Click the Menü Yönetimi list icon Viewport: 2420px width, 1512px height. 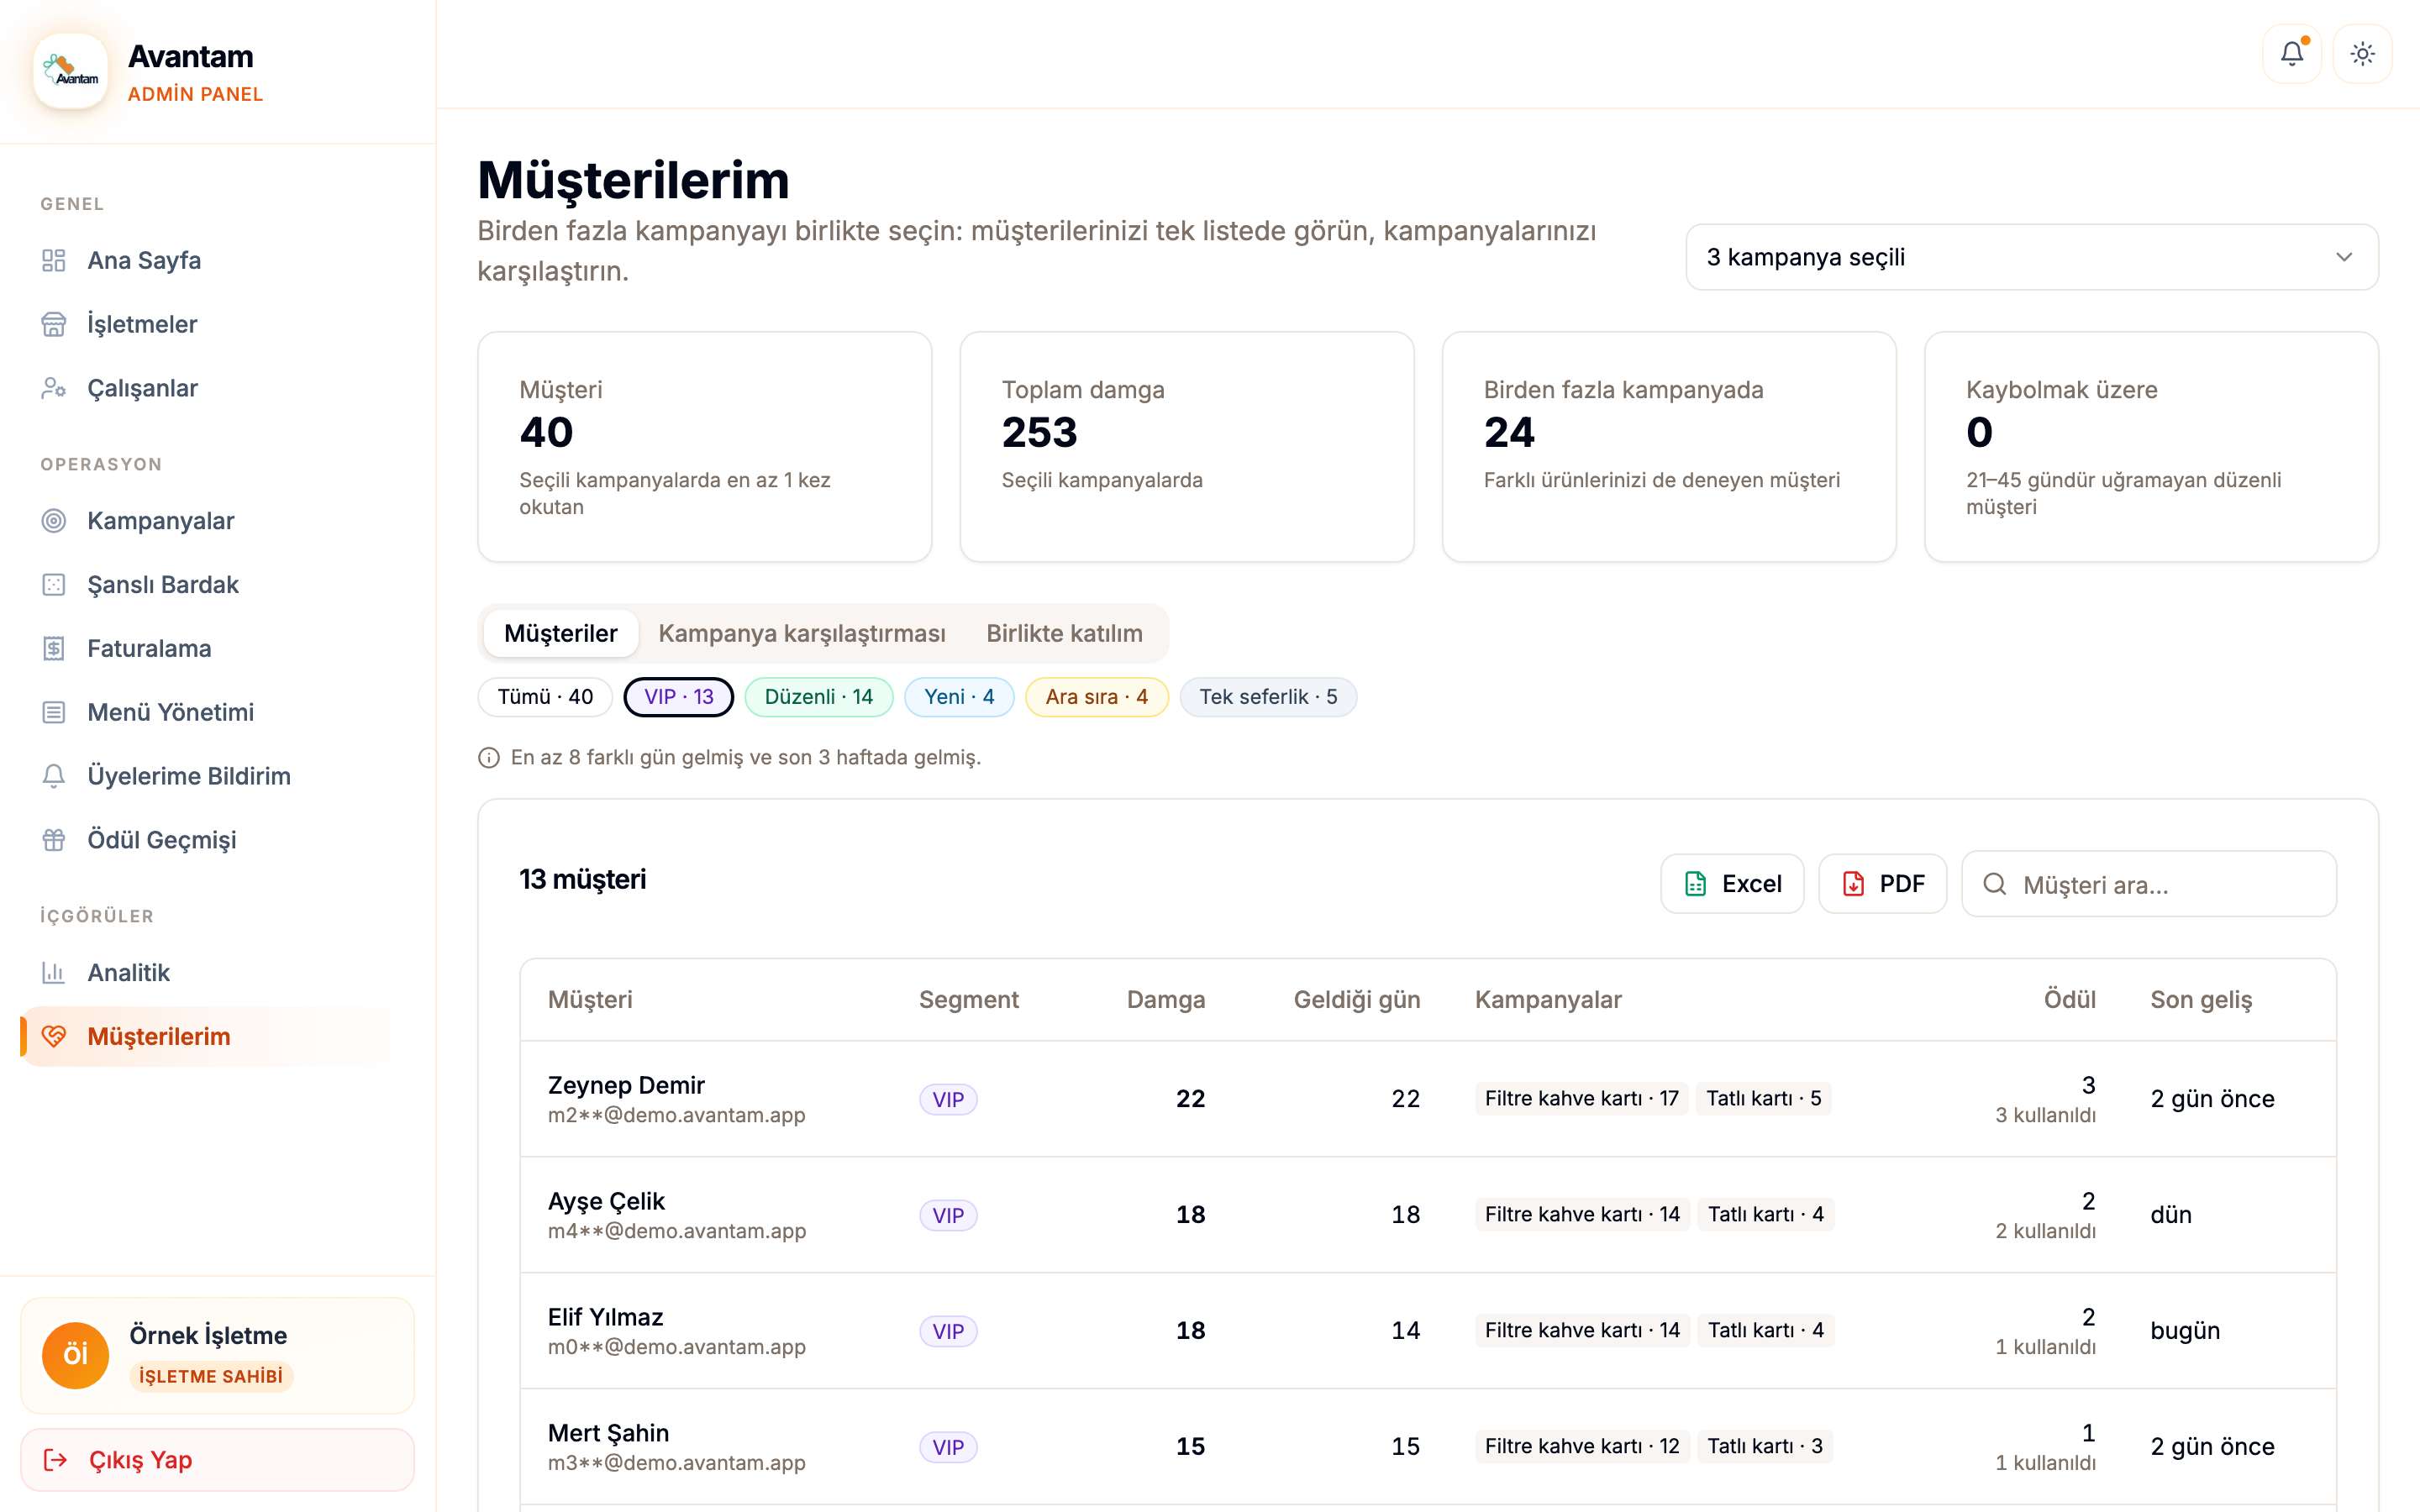pos(54,712)
